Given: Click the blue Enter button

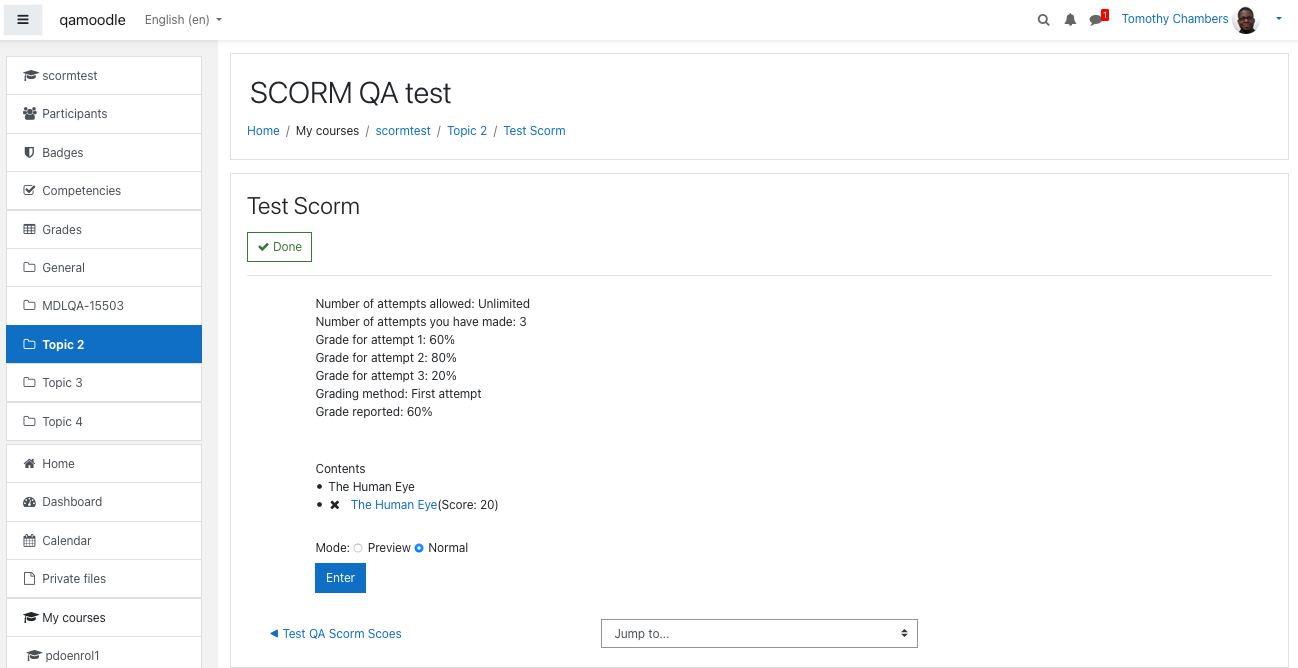Looking at the screenshot, I should 340,578.
